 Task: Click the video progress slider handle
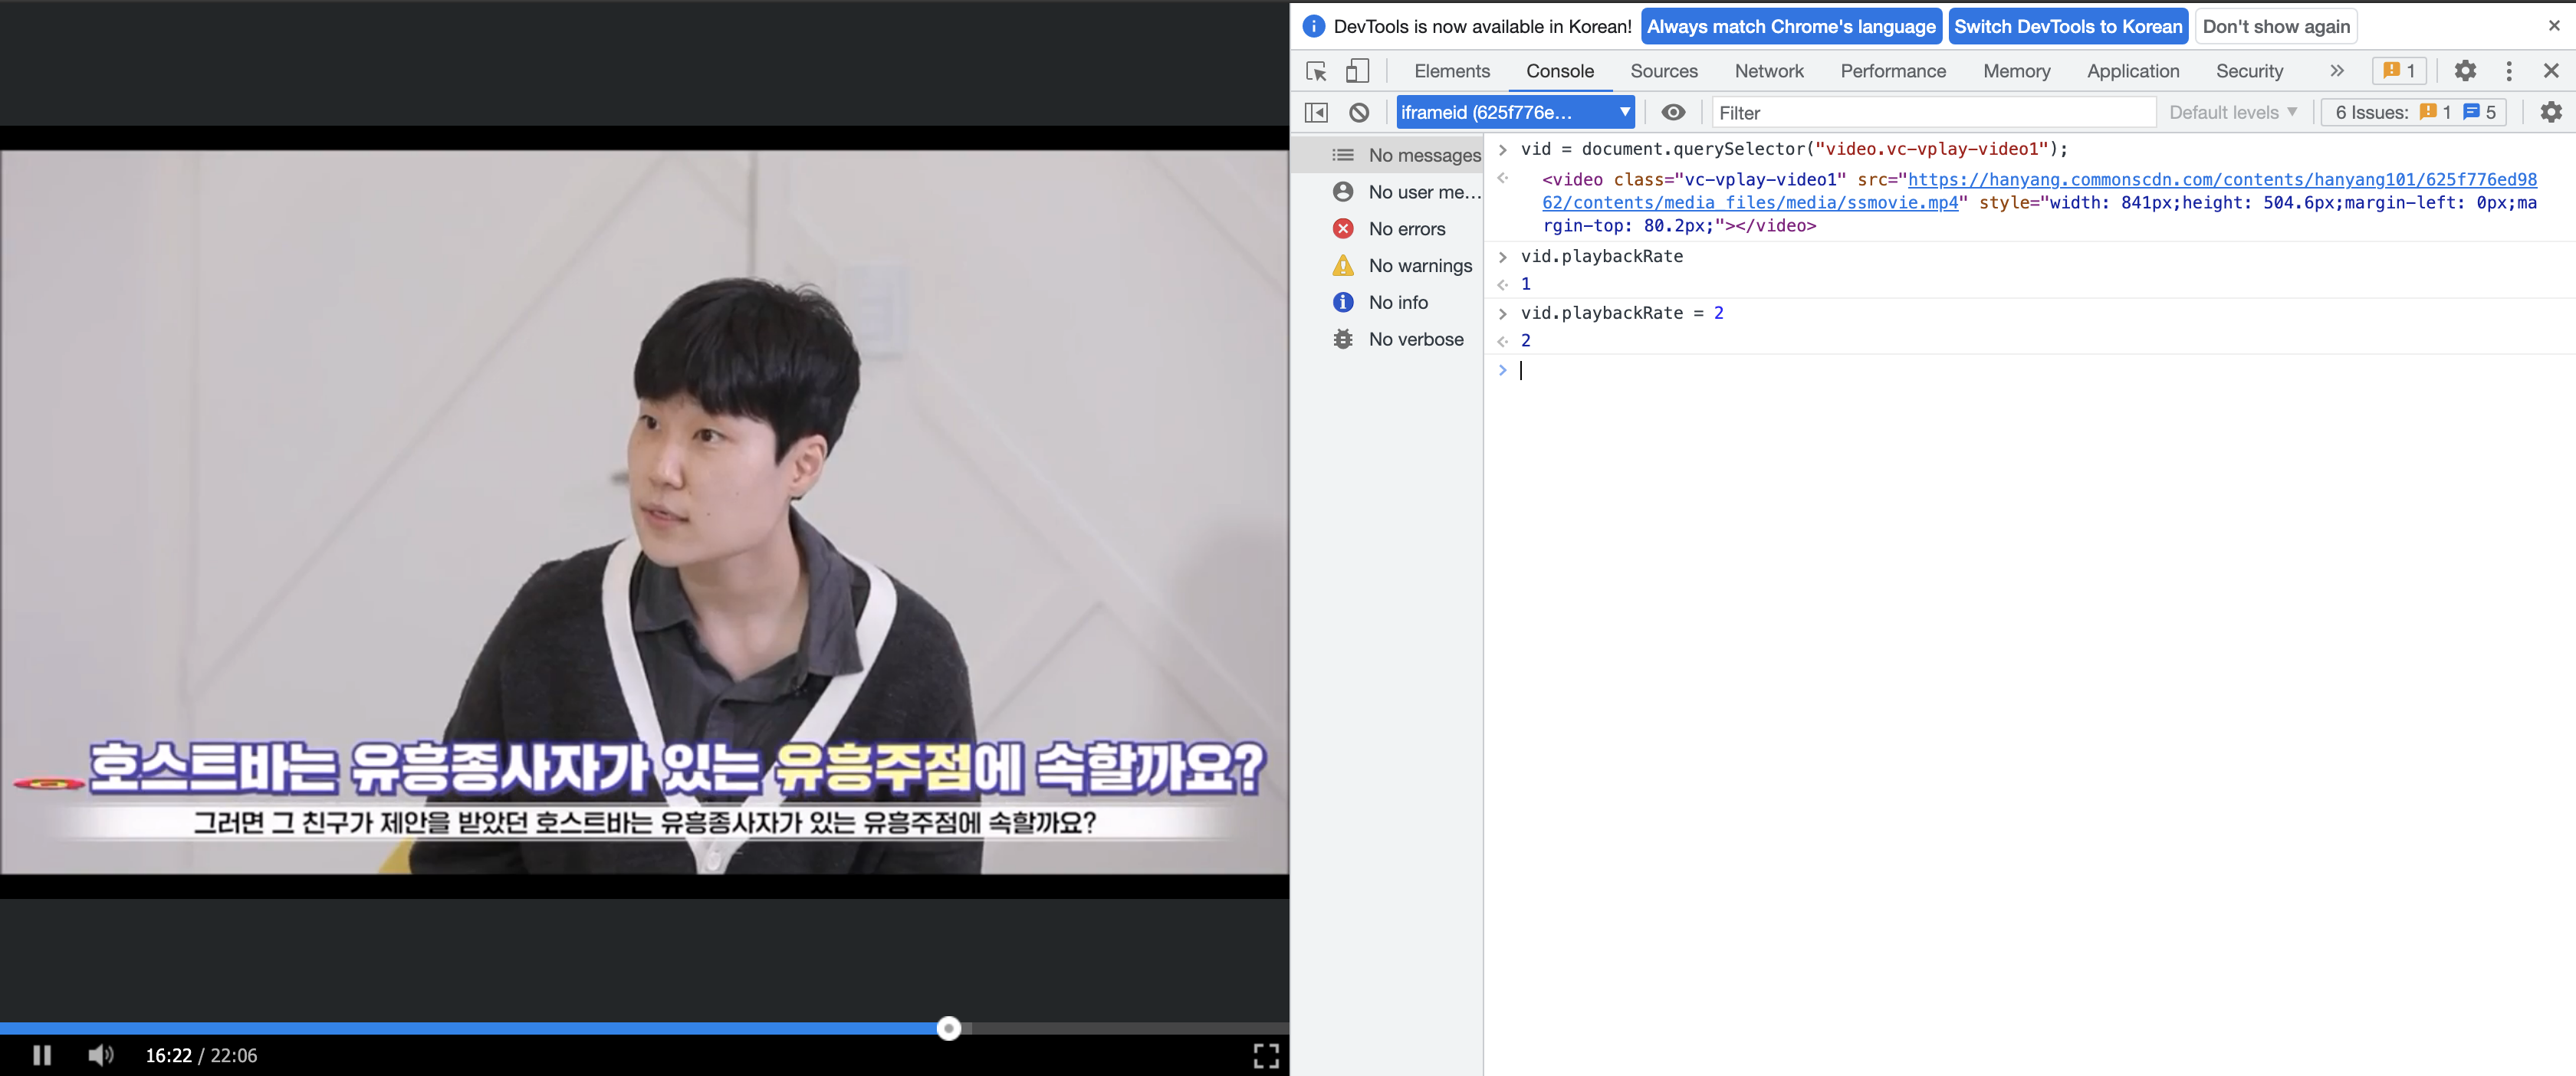coord(948,1028)
